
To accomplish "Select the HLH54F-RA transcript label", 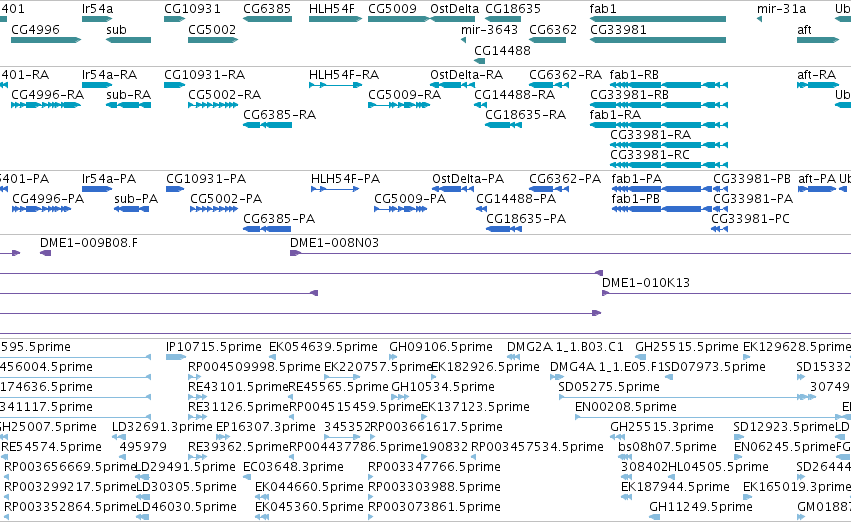I will (344, 74).
